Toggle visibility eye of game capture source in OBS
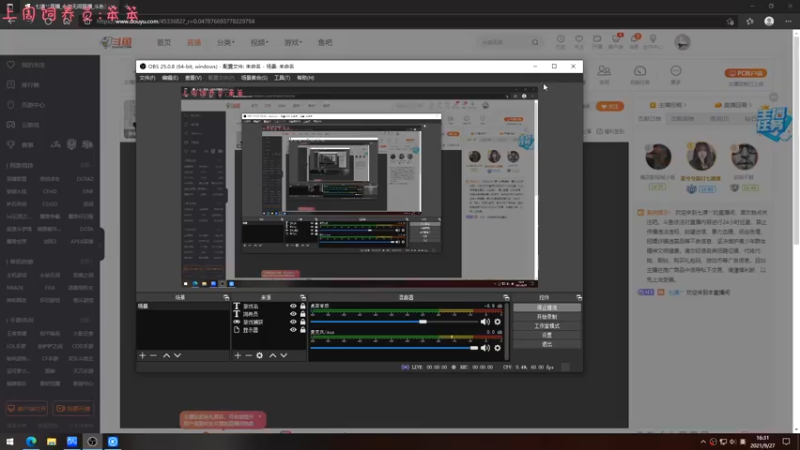Screen dimensions: 800x450 point(293,322)
